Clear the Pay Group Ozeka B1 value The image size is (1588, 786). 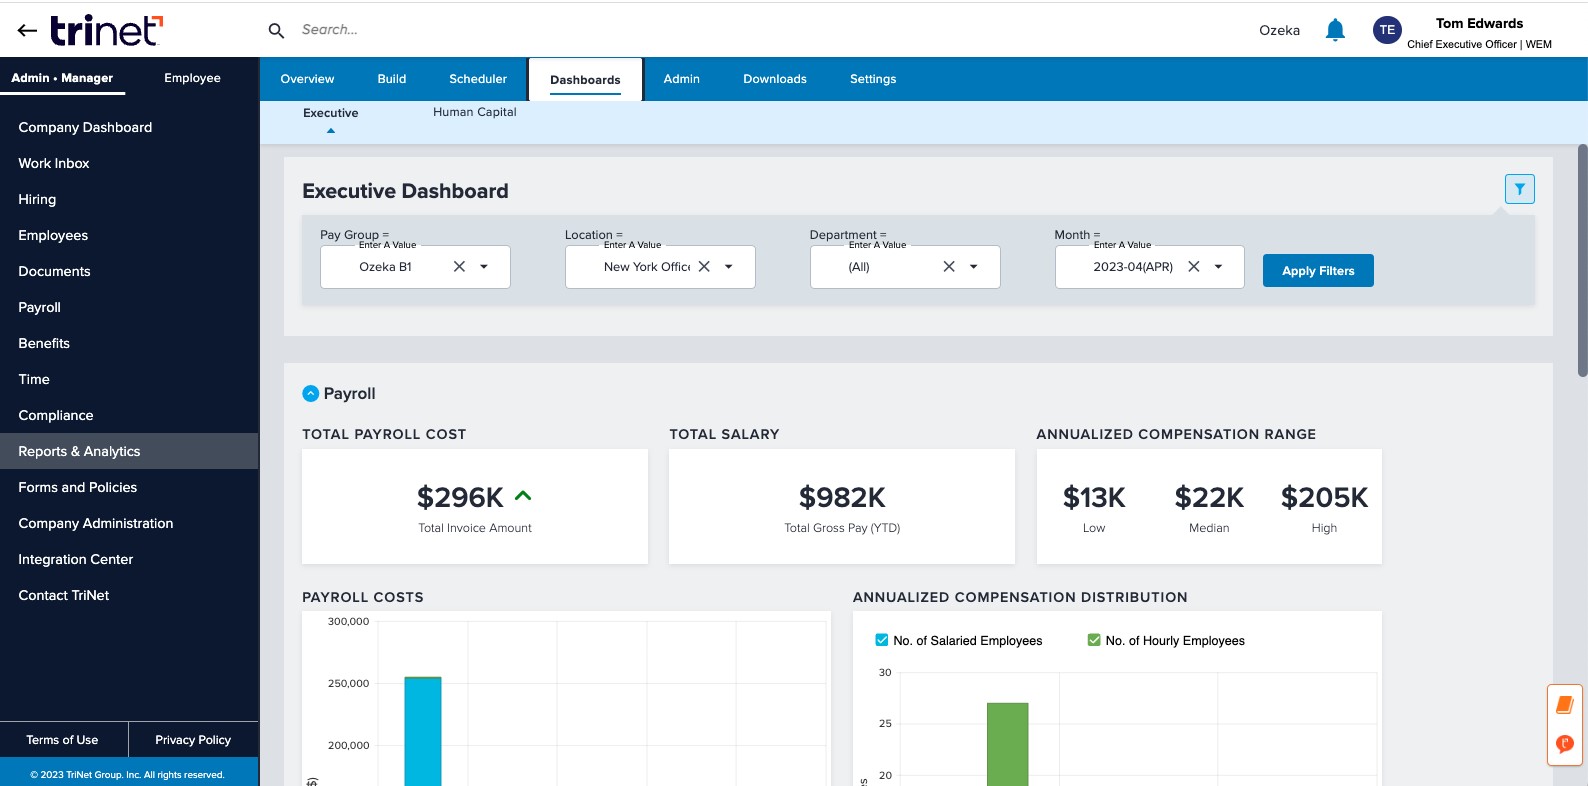(459, 267)
